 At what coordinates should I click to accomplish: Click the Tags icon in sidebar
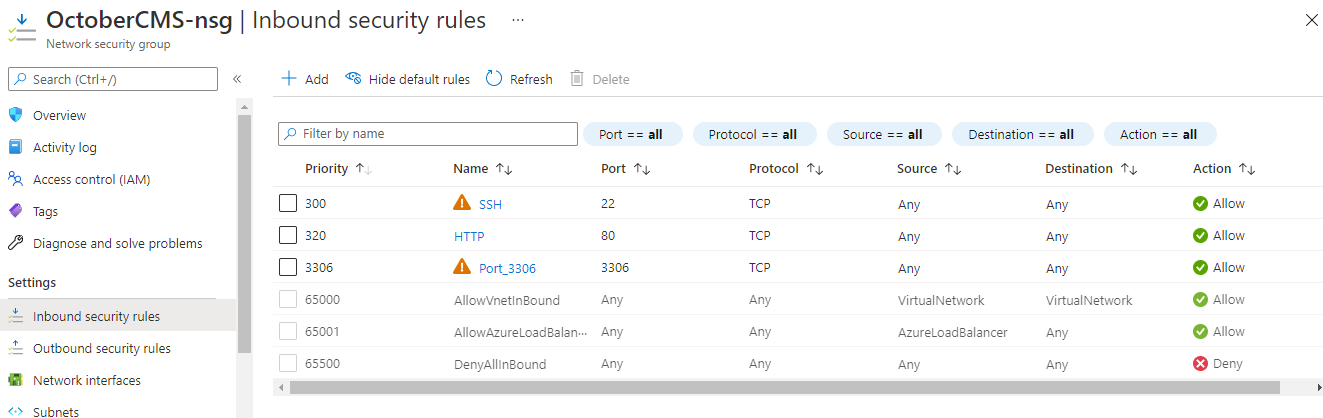15,211
